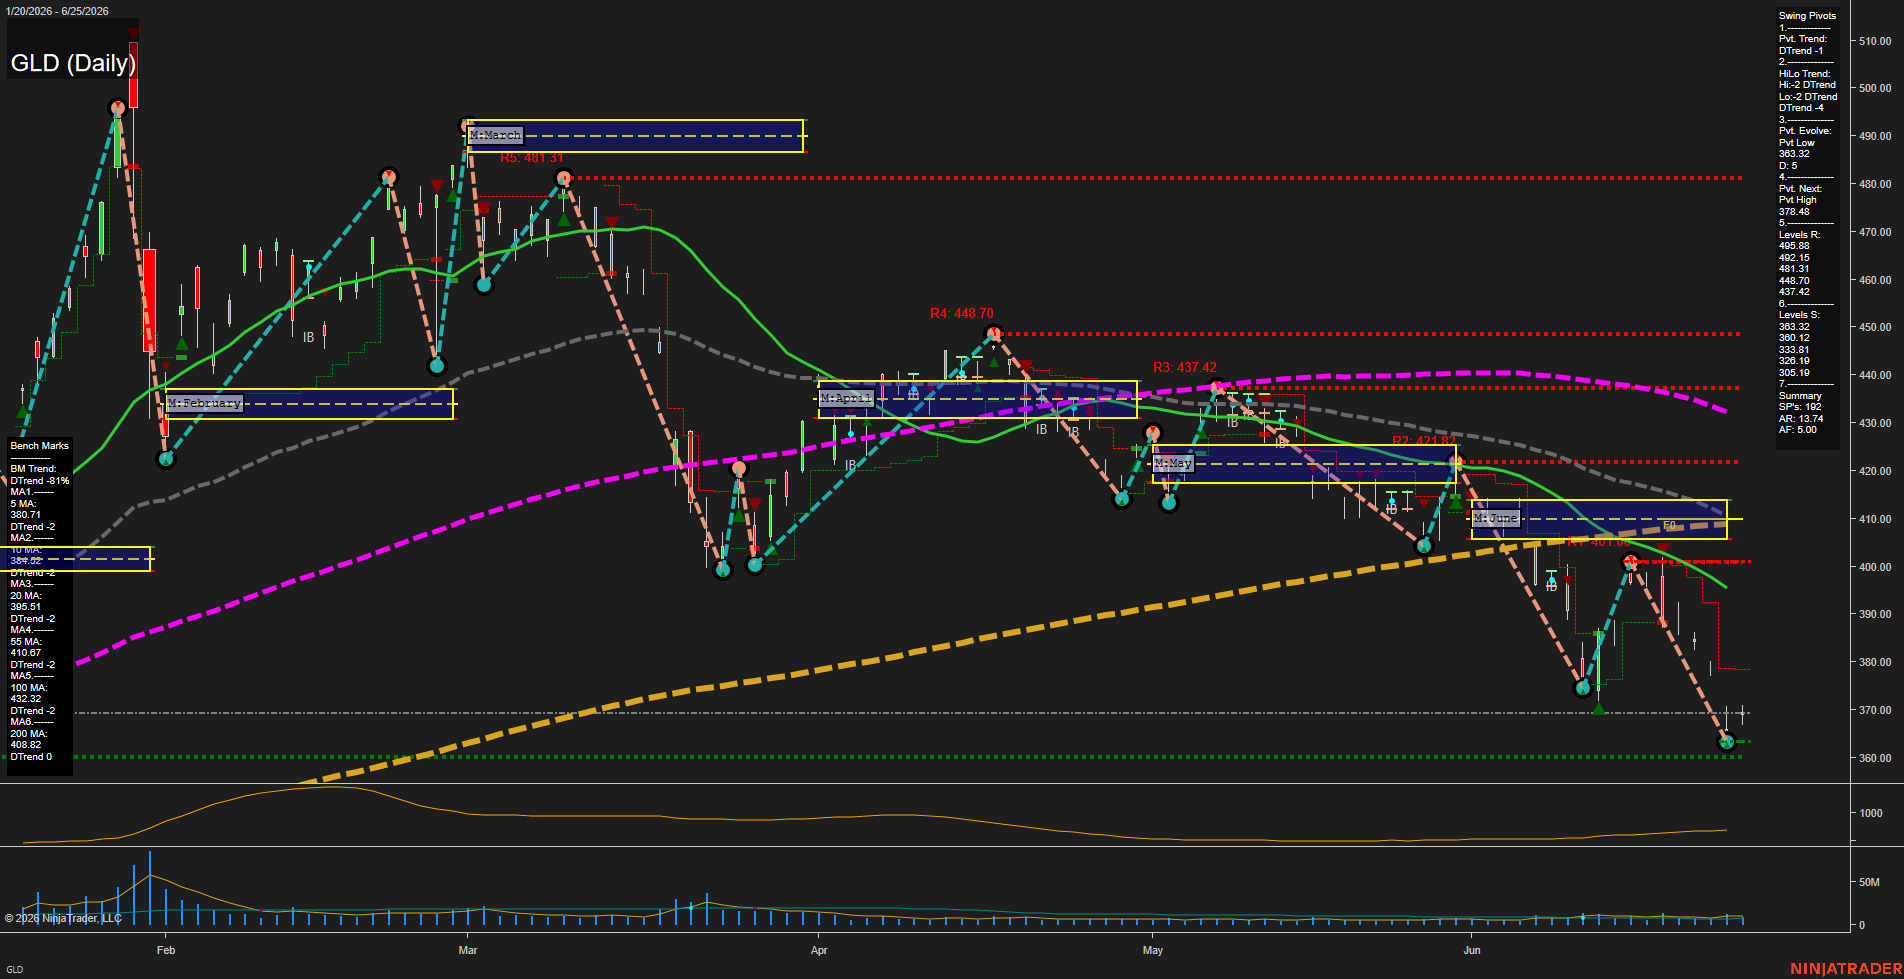Click the 50M volume scale label
The height and width of the screenshot is (979, 1904).
click(1869, 882)
